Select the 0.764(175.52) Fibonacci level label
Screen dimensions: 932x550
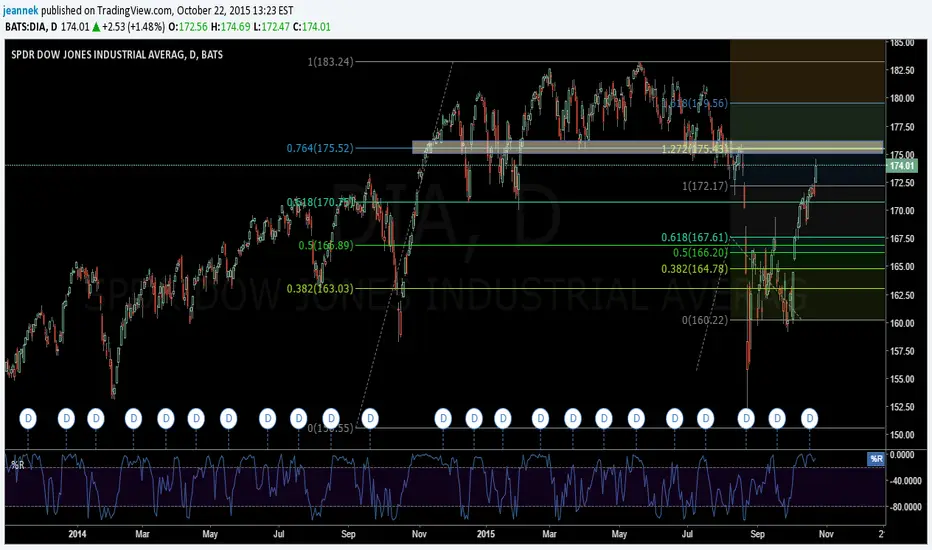tap(320, 148)
